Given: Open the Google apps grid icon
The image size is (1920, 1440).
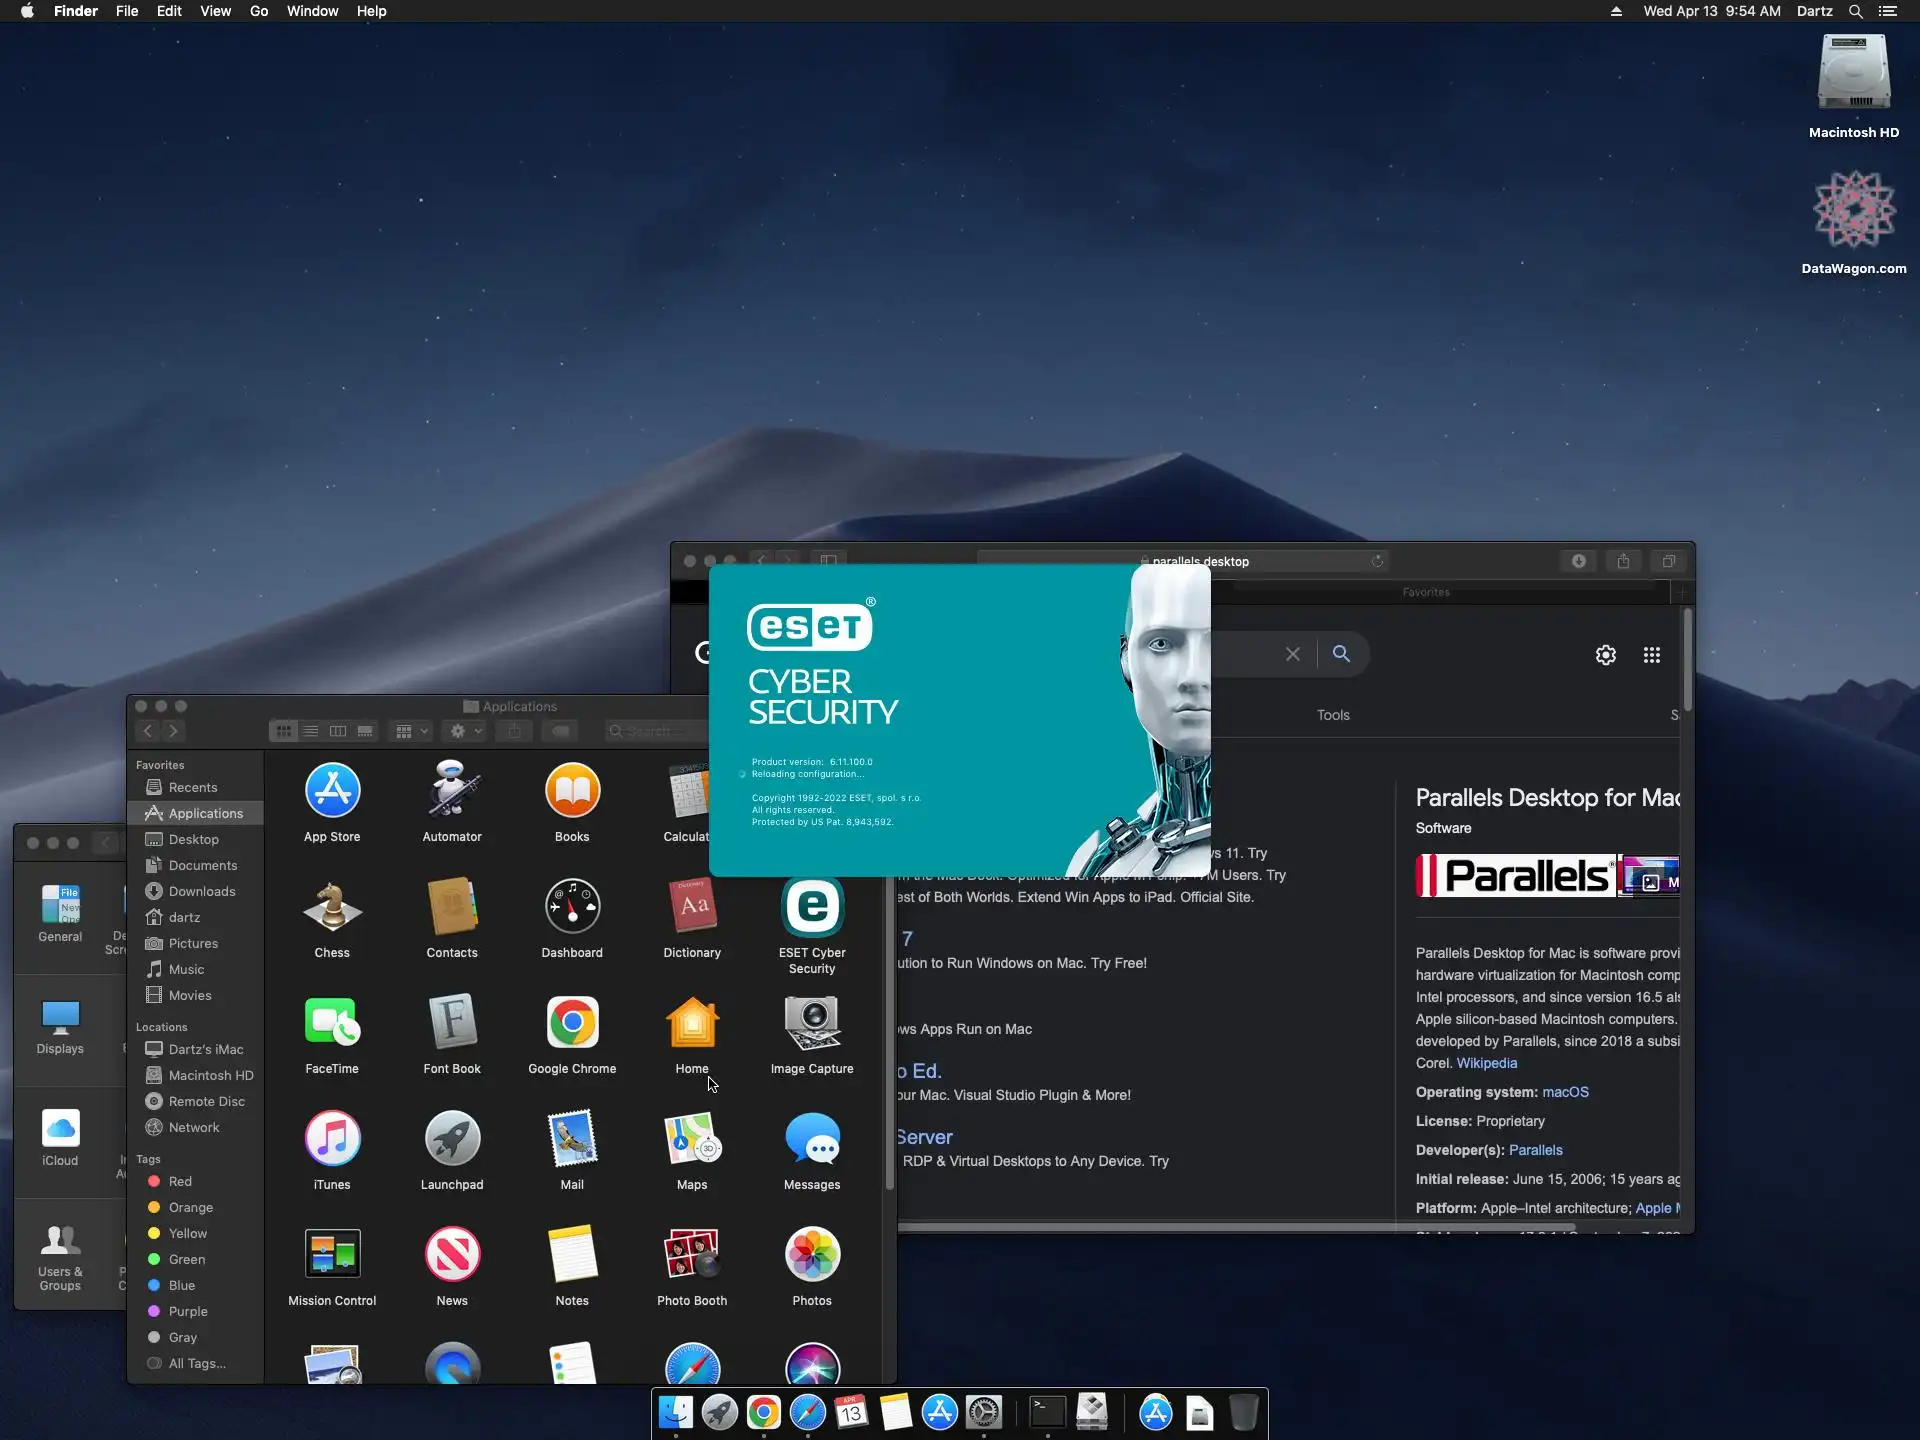Looking at the screenshot, I should coord(1652,655).
